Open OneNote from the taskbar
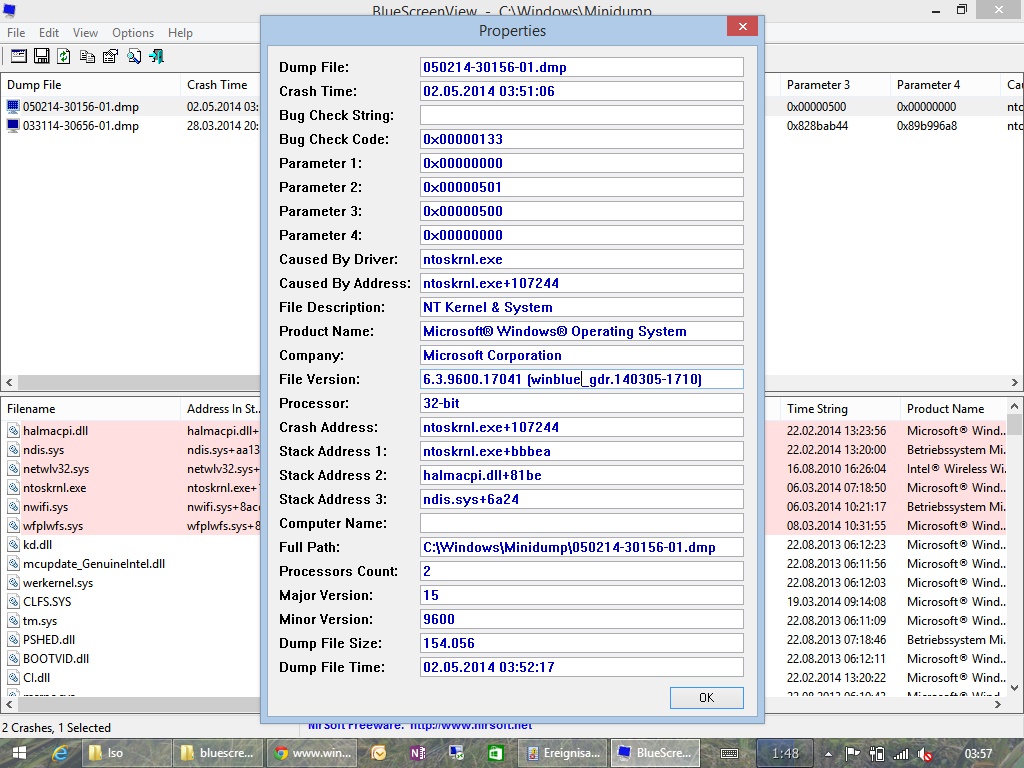Viewport: 1024px width, 768px height. pyautogui.click(x=418, y=753)
